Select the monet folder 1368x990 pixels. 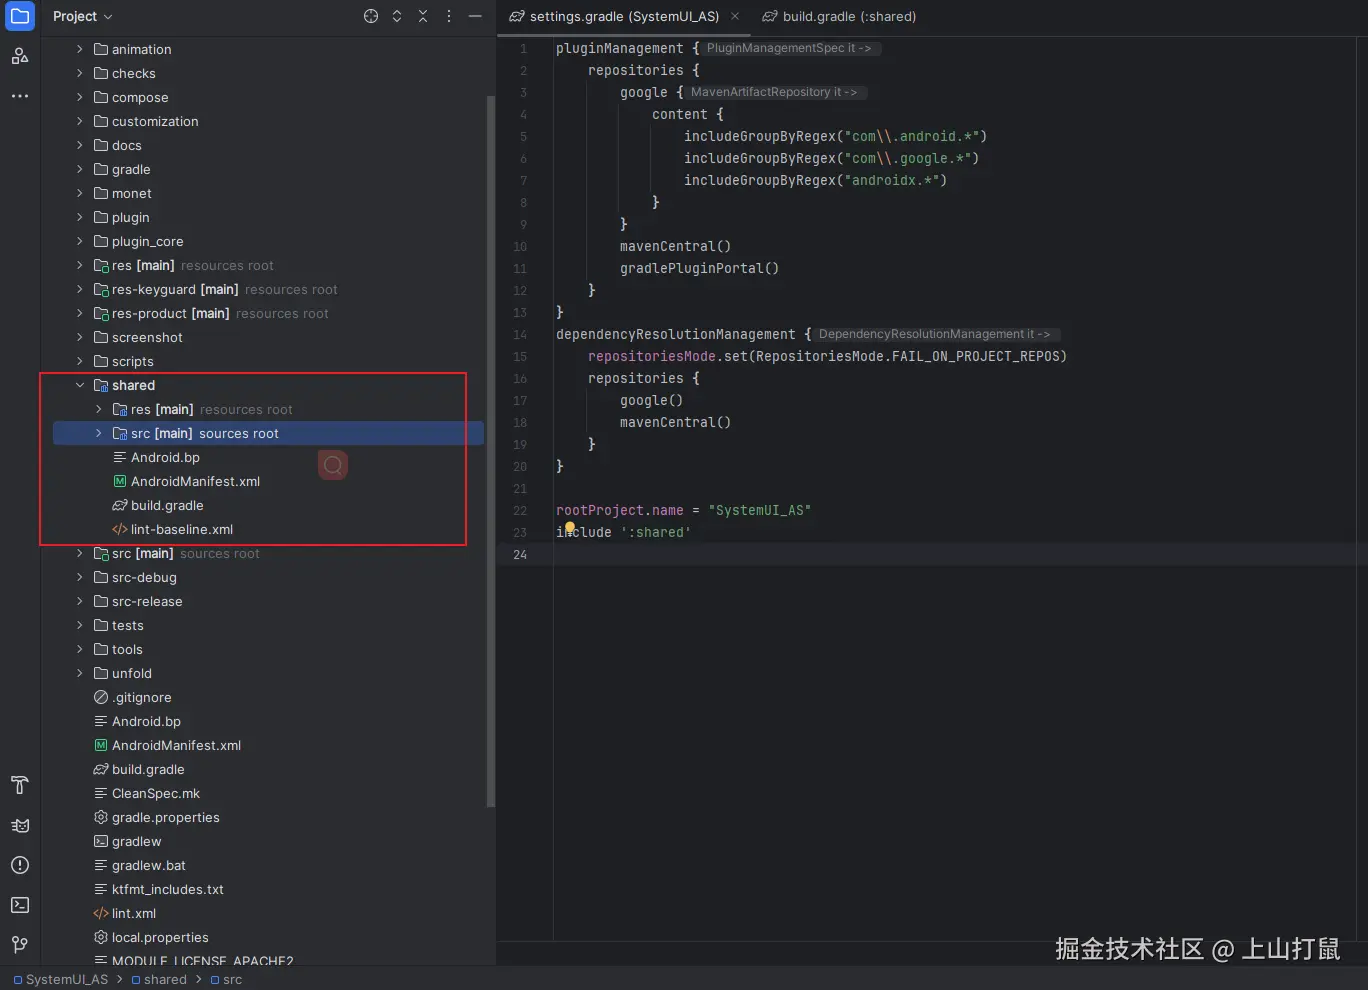pyautogui.click(x=132, y=193)
